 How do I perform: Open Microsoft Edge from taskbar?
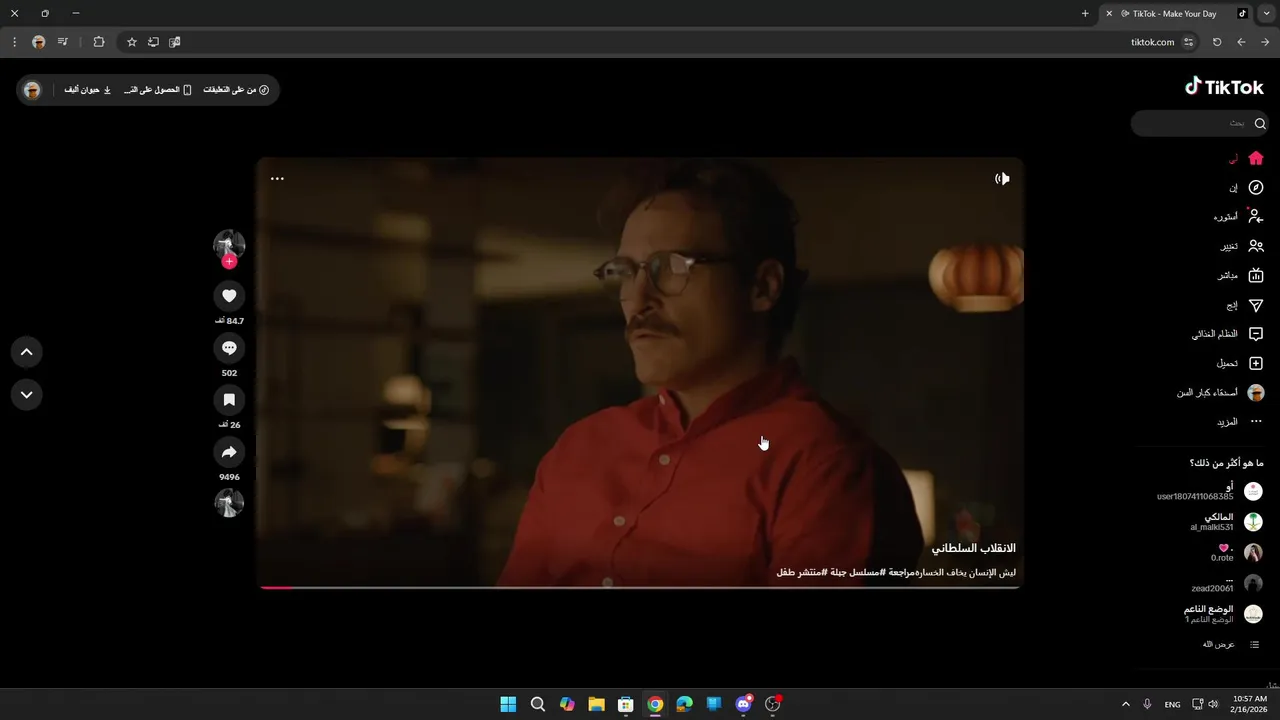pos(684,704)
